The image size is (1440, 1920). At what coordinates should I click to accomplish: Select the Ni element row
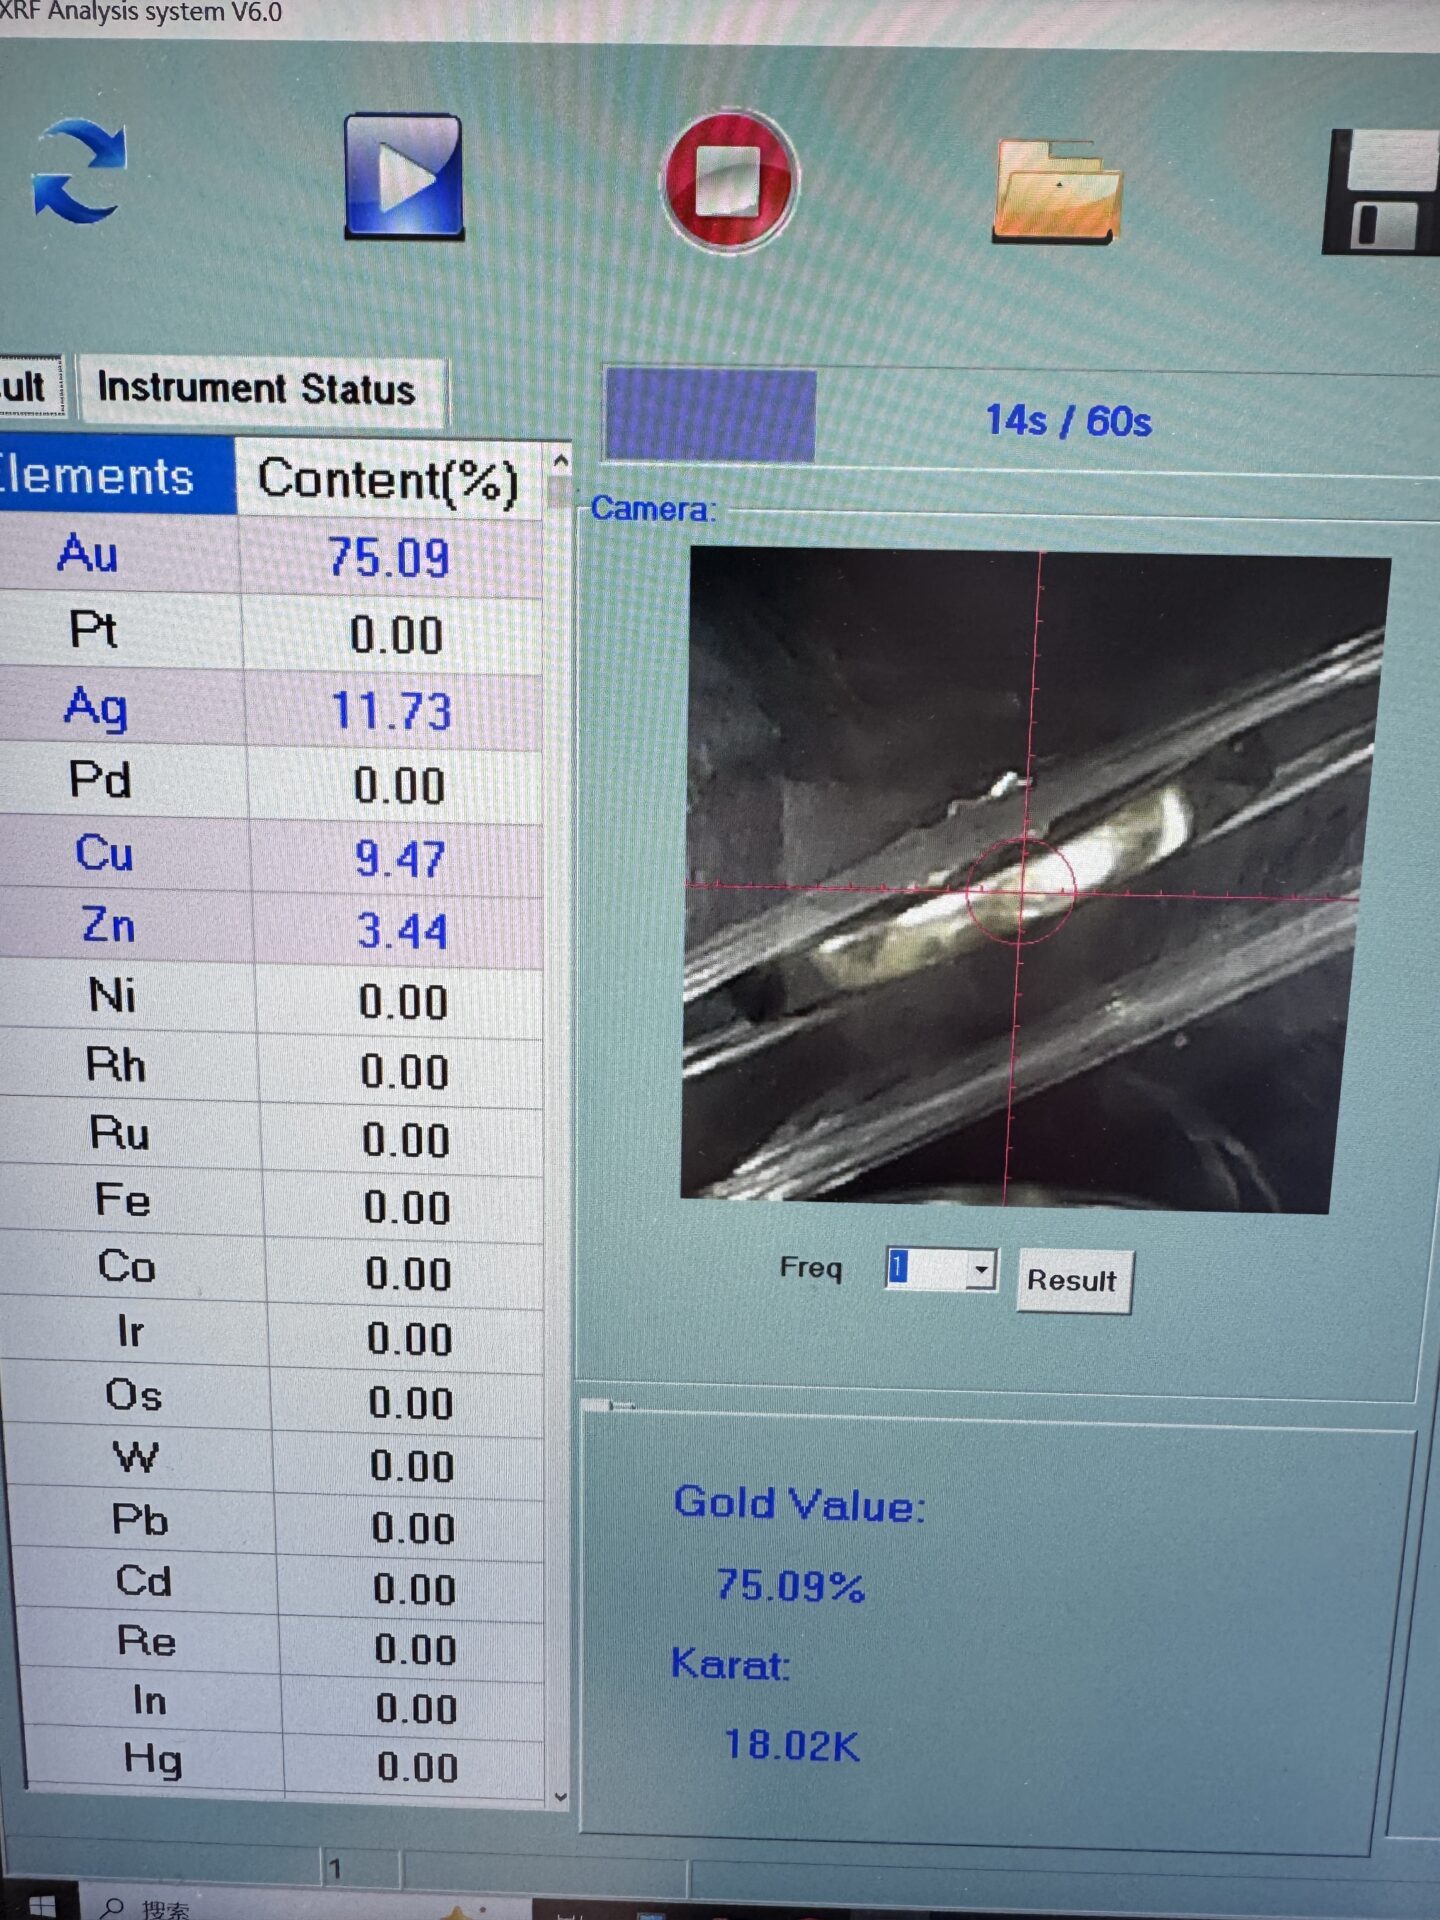tap(270, 998)
